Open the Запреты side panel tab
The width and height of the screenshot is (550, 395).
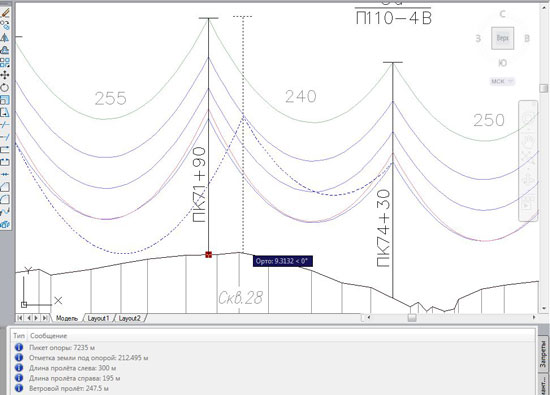(543, 354)
